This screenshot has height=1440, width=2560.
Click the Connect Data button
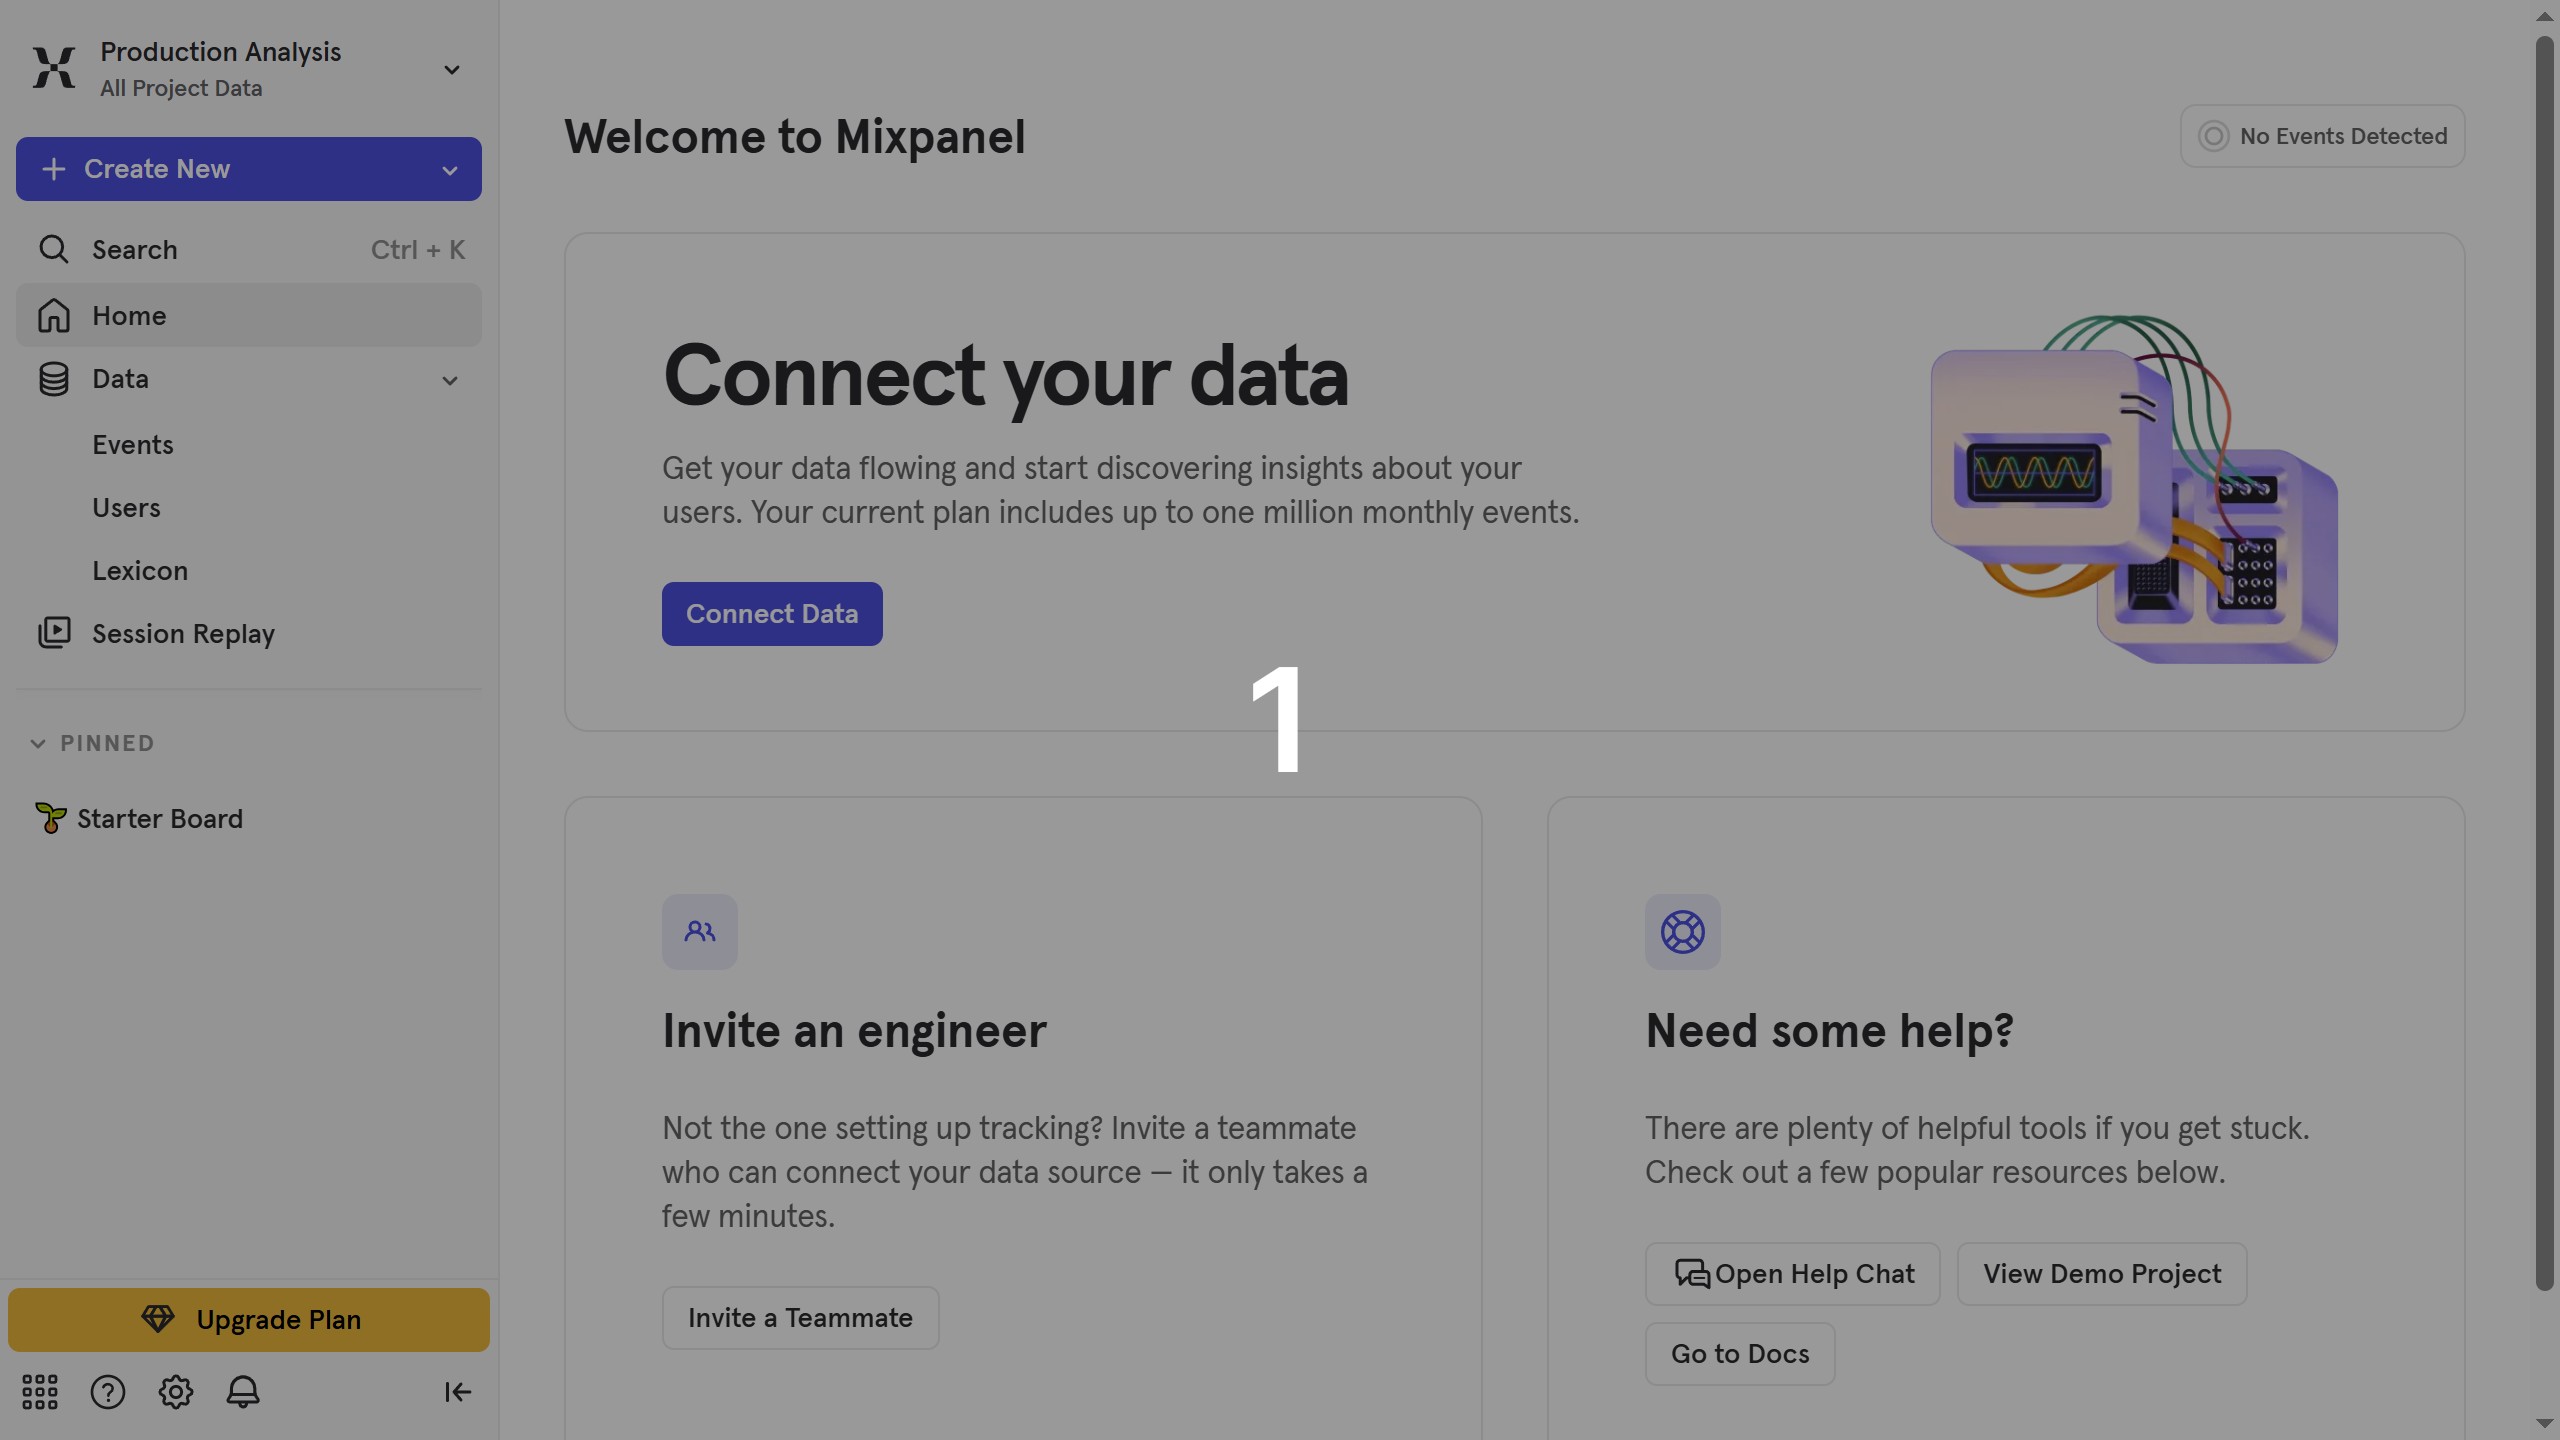pos(772,614)
